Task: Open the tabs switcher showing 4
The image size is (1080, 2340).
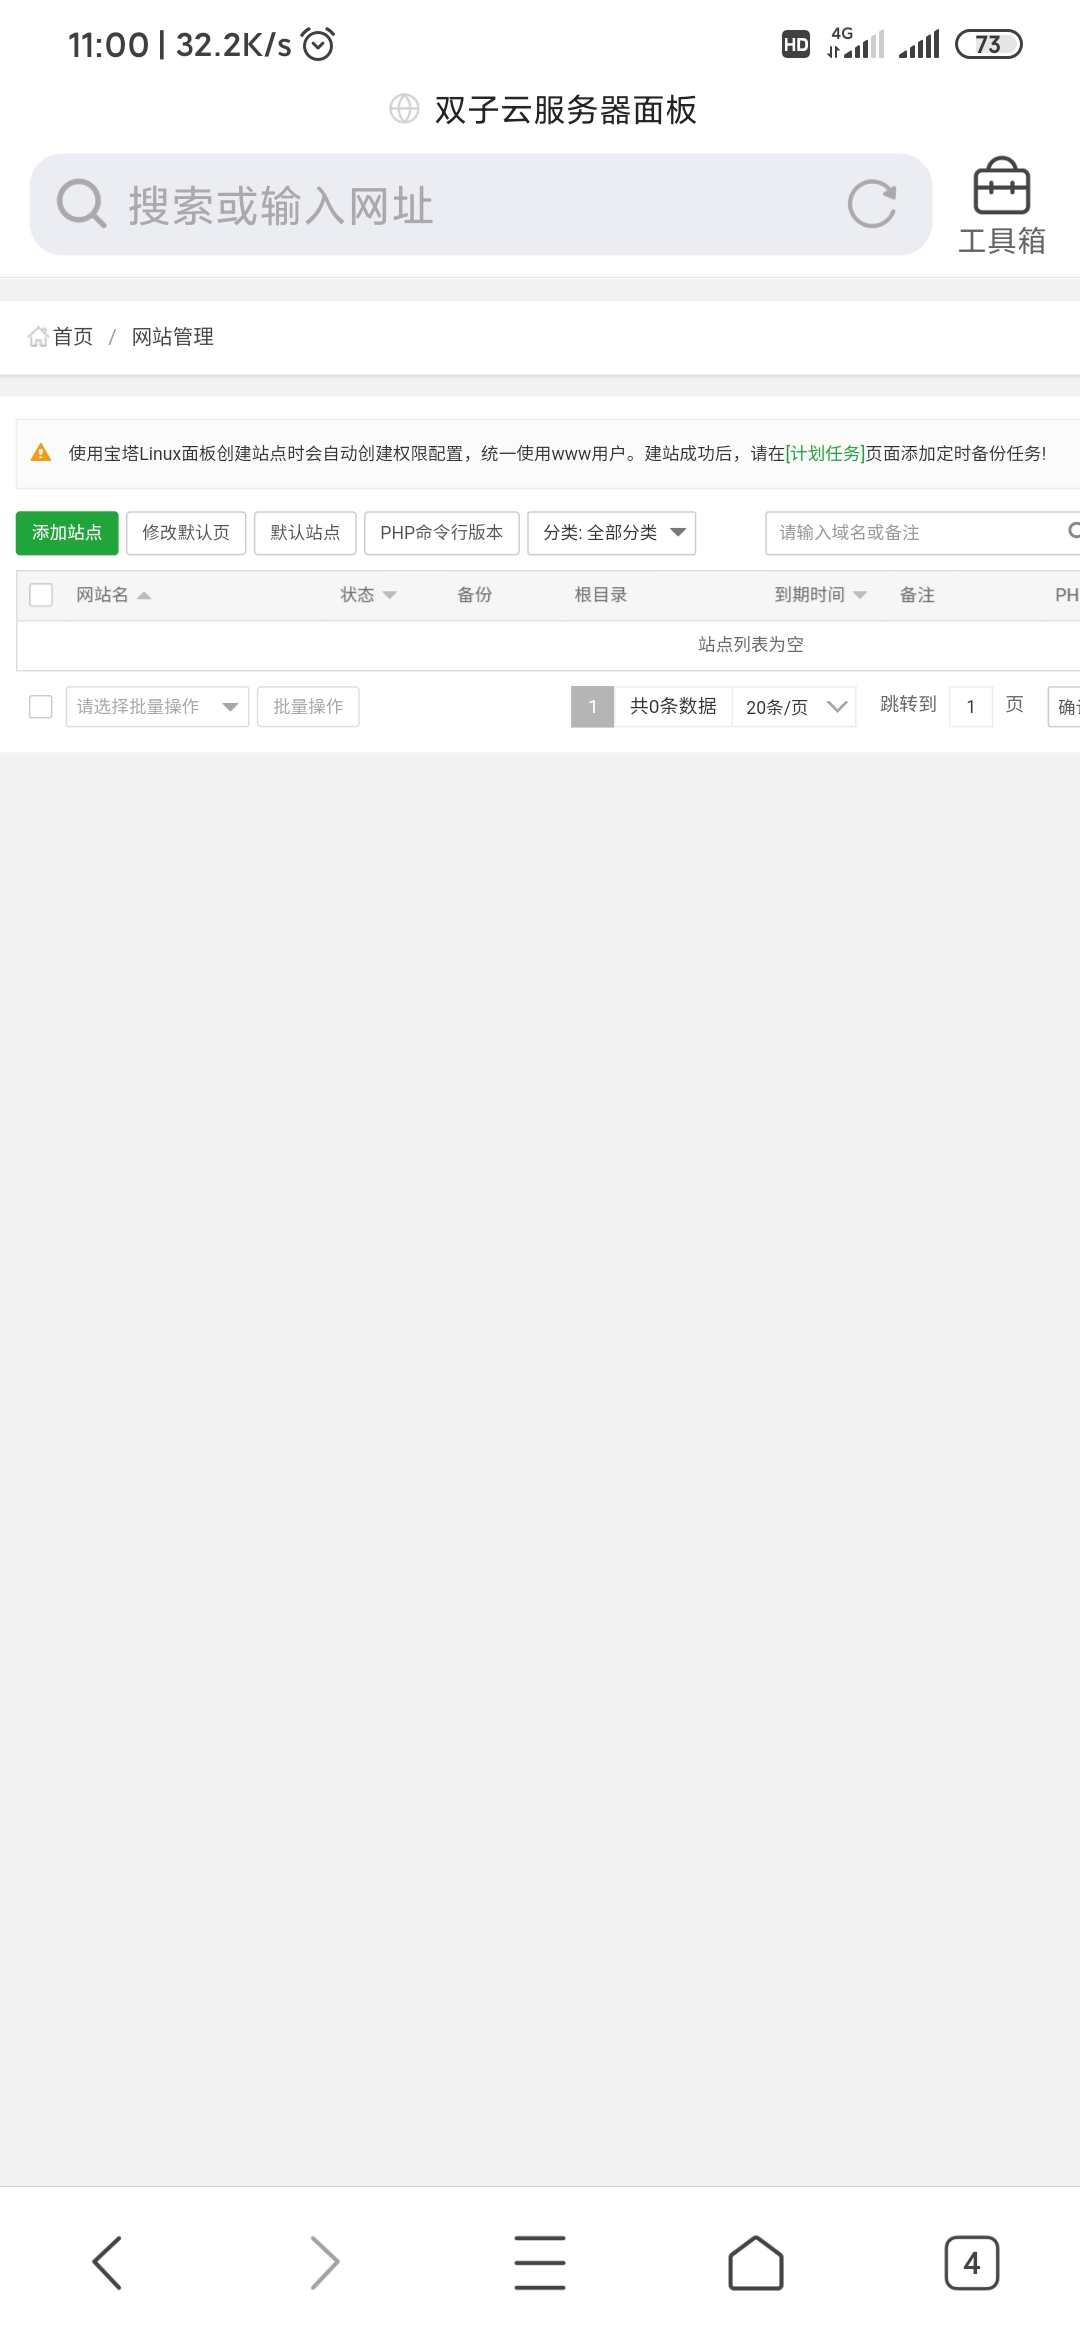Action: coord(972,2262)
